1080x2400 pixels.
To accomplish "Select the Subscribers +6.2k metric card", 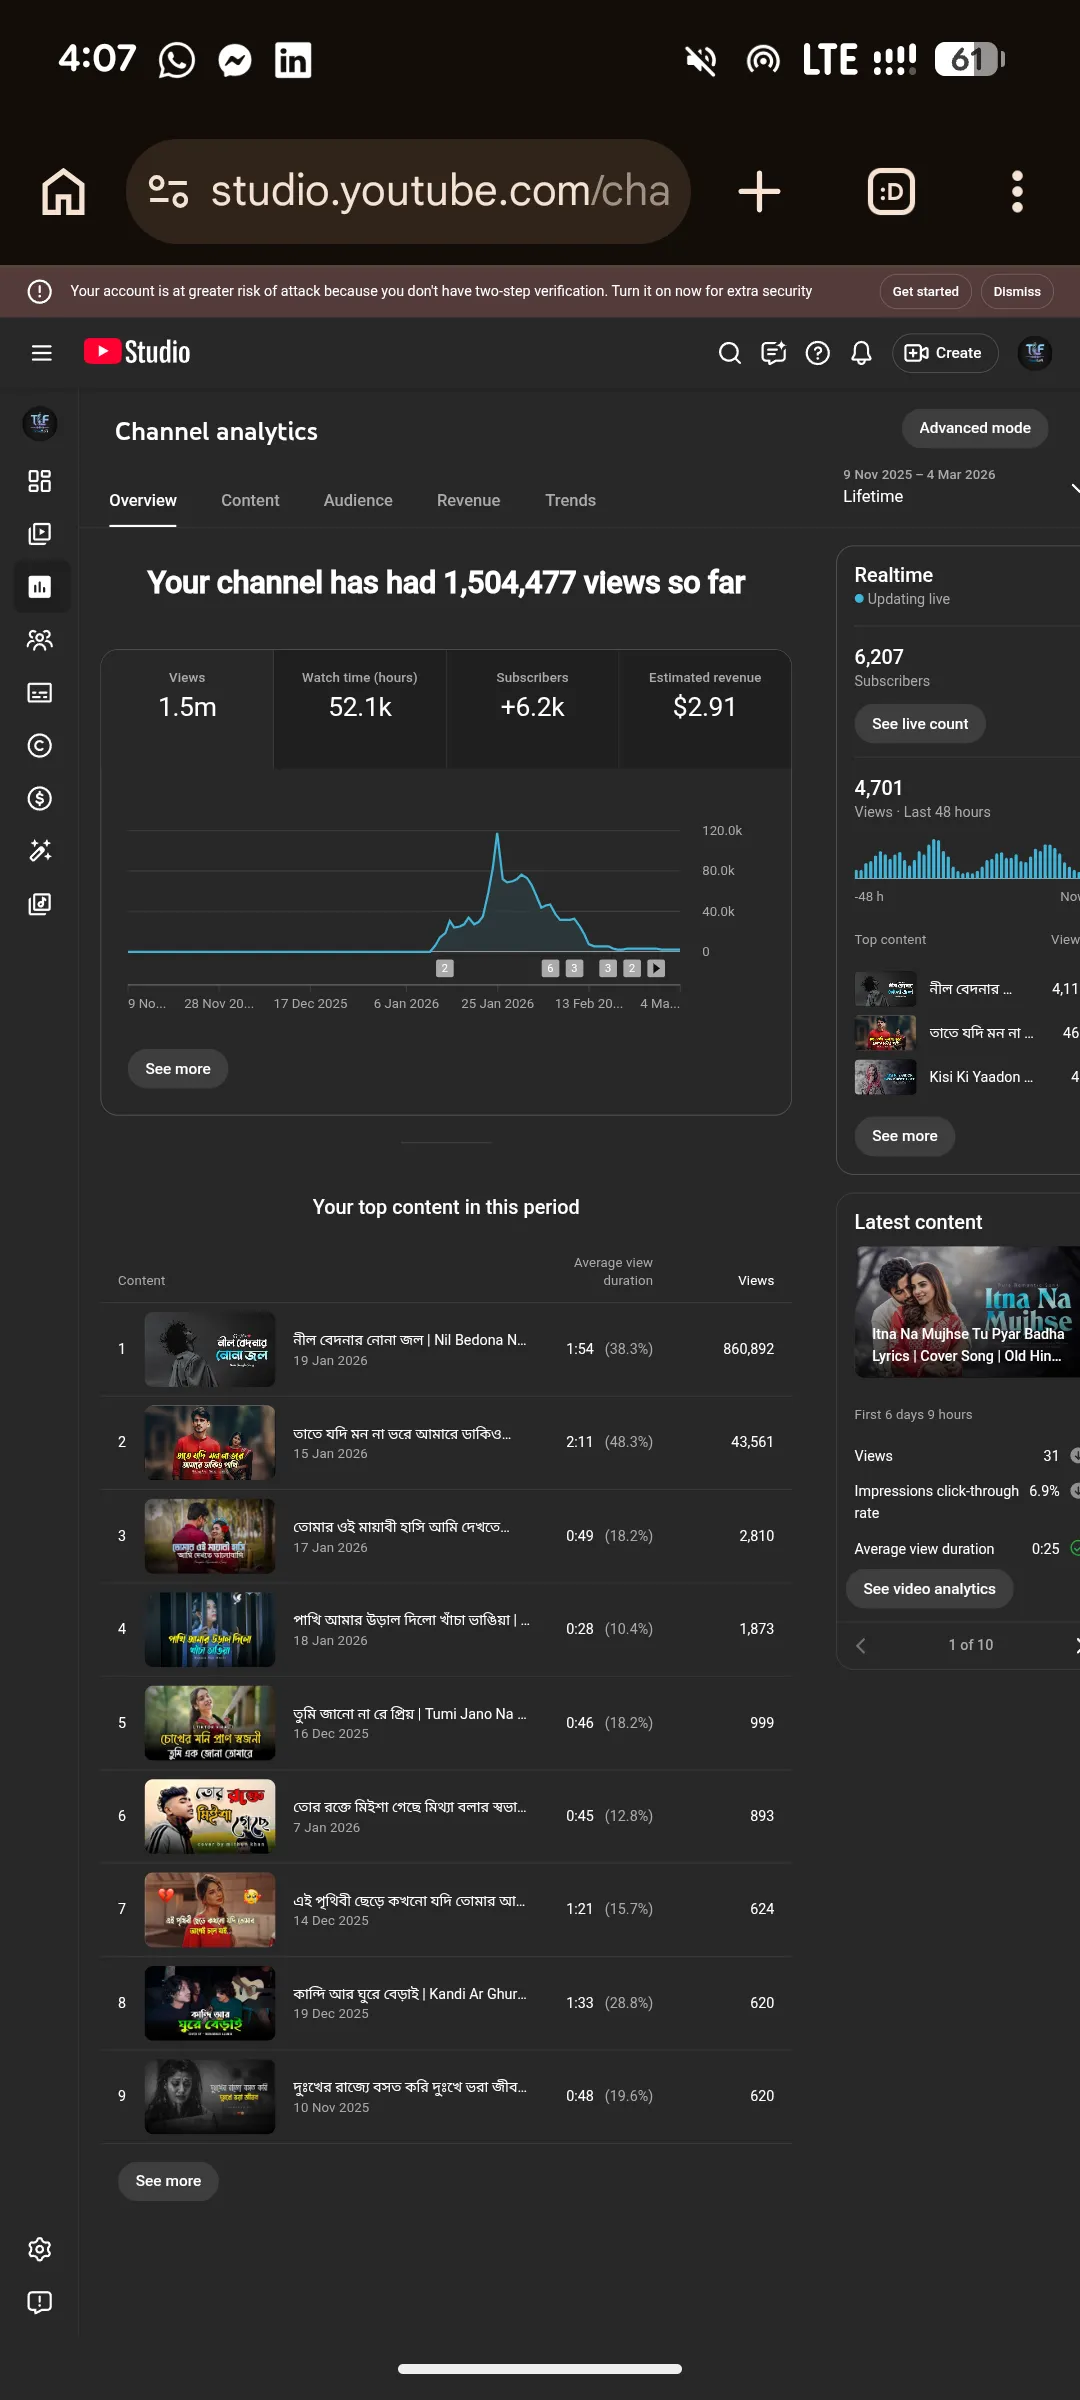I will [532, 709].
